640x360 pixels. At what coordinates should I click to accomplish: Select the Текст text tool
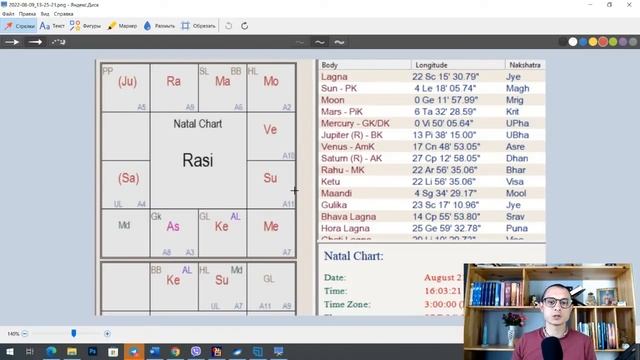pyautogui.click(x=52, y=26)
